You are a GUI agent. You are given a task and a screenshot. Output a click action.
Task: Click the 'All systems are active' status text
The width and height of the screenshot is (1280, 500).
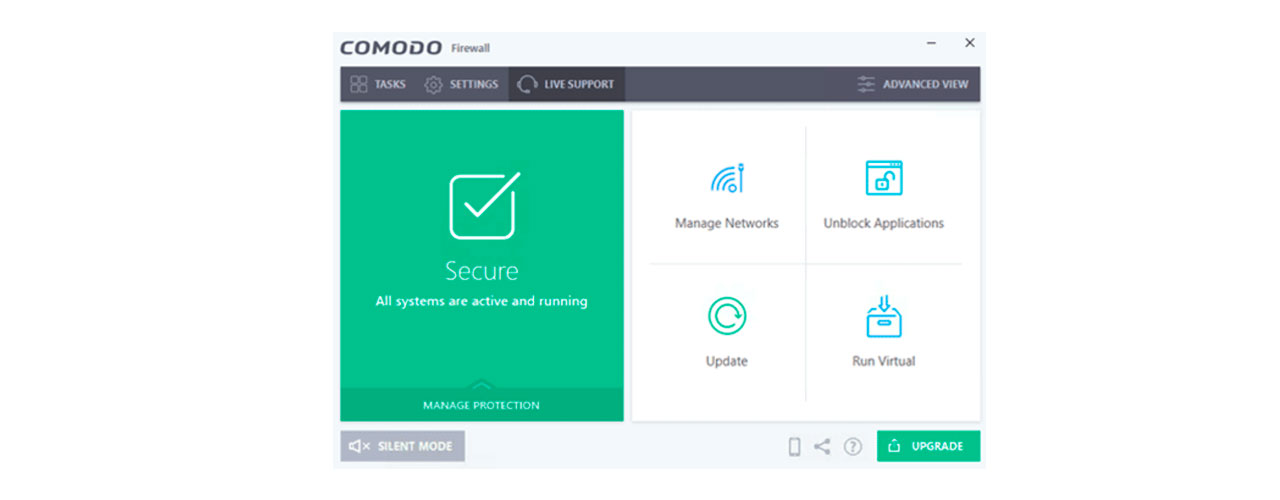(481, 301)
